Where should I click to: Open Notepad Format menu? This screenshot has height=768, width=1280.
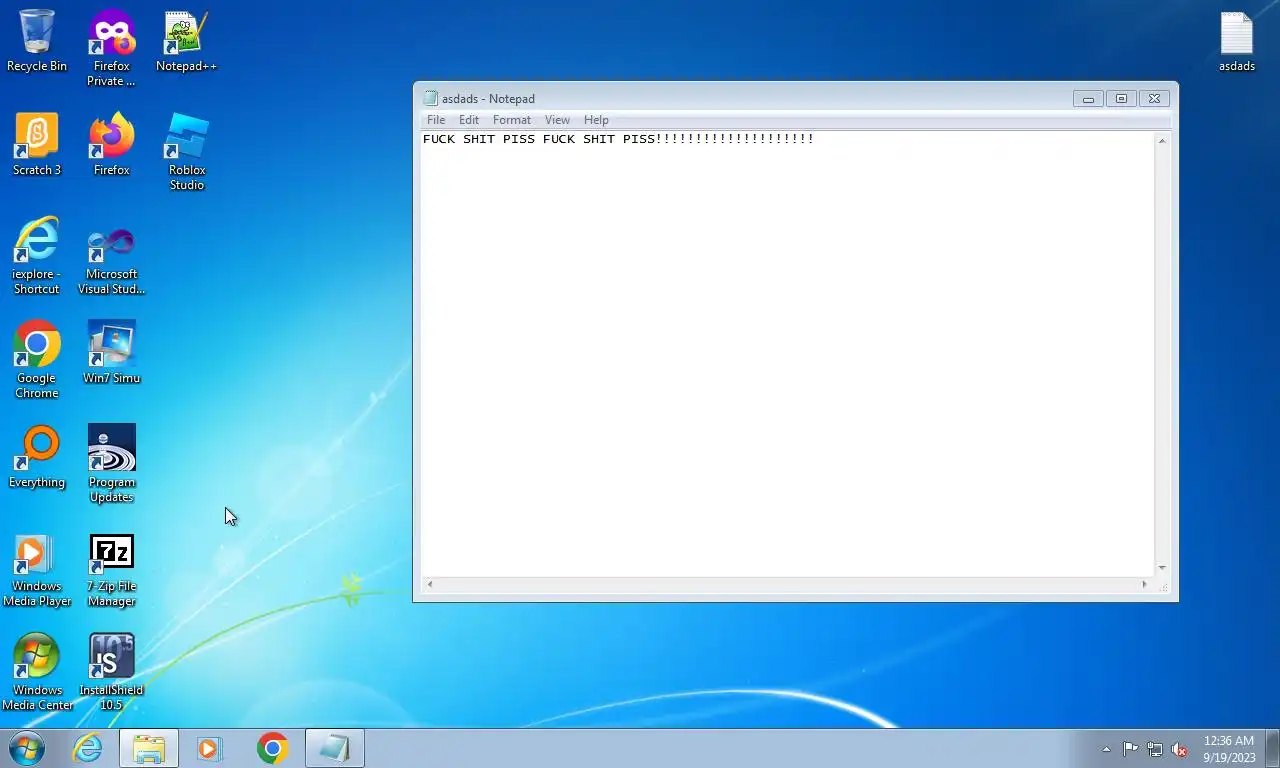(512, 120)
